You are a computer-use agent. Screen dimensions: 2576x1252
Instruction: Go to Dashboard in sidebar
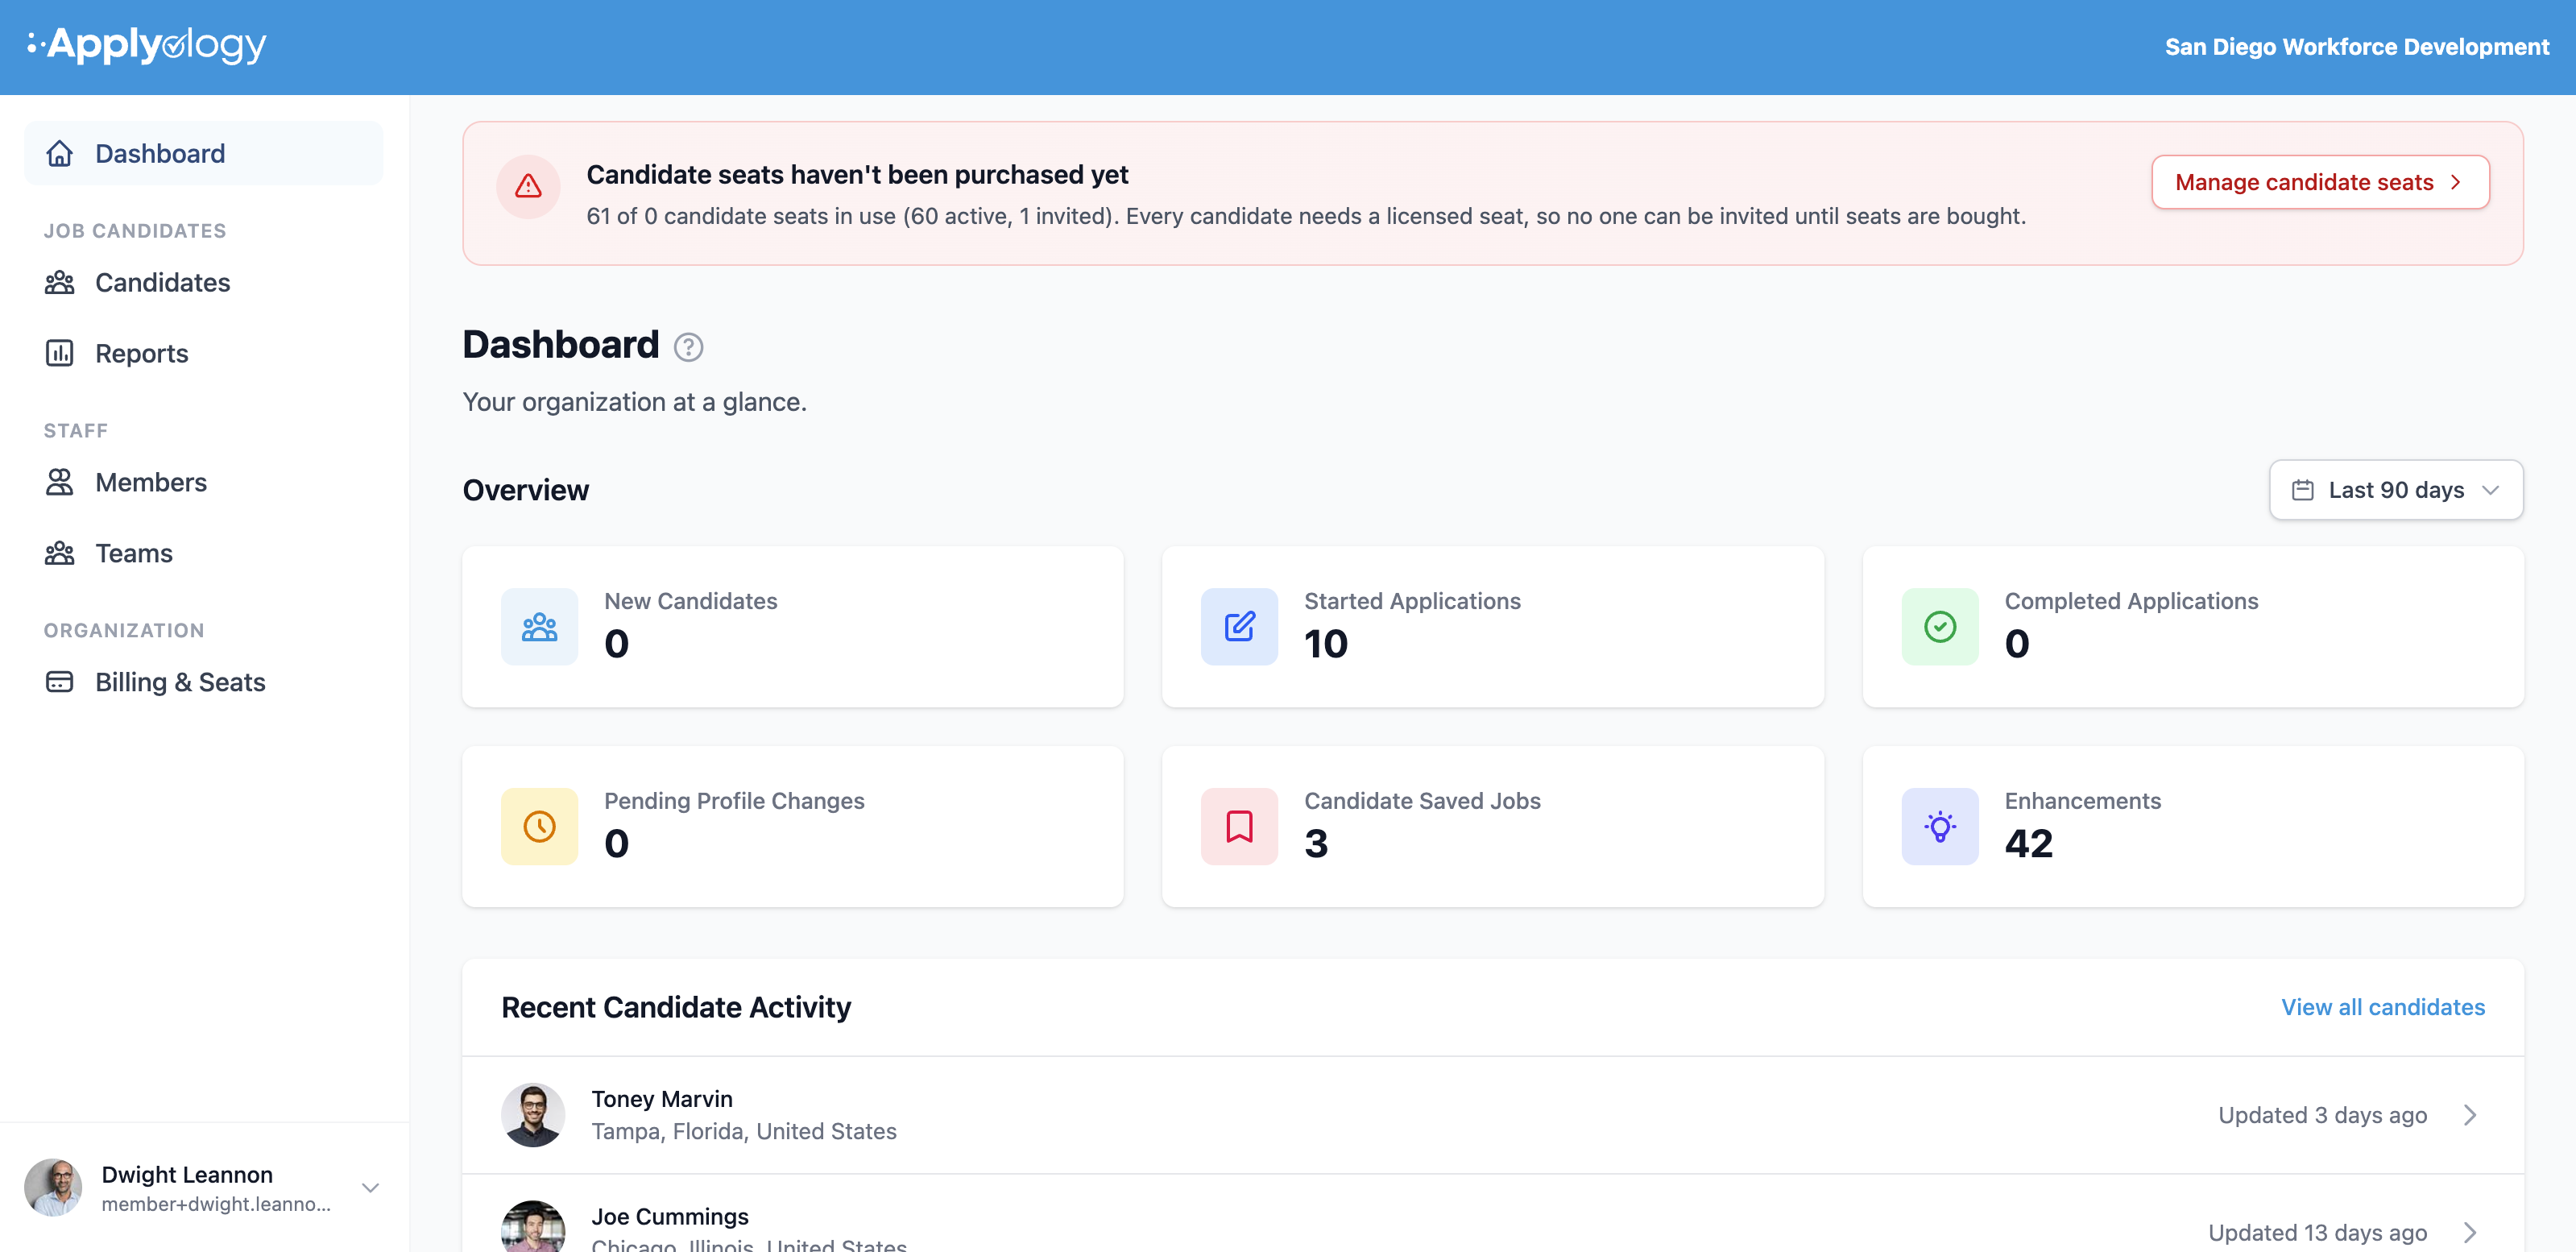point(204,153)
